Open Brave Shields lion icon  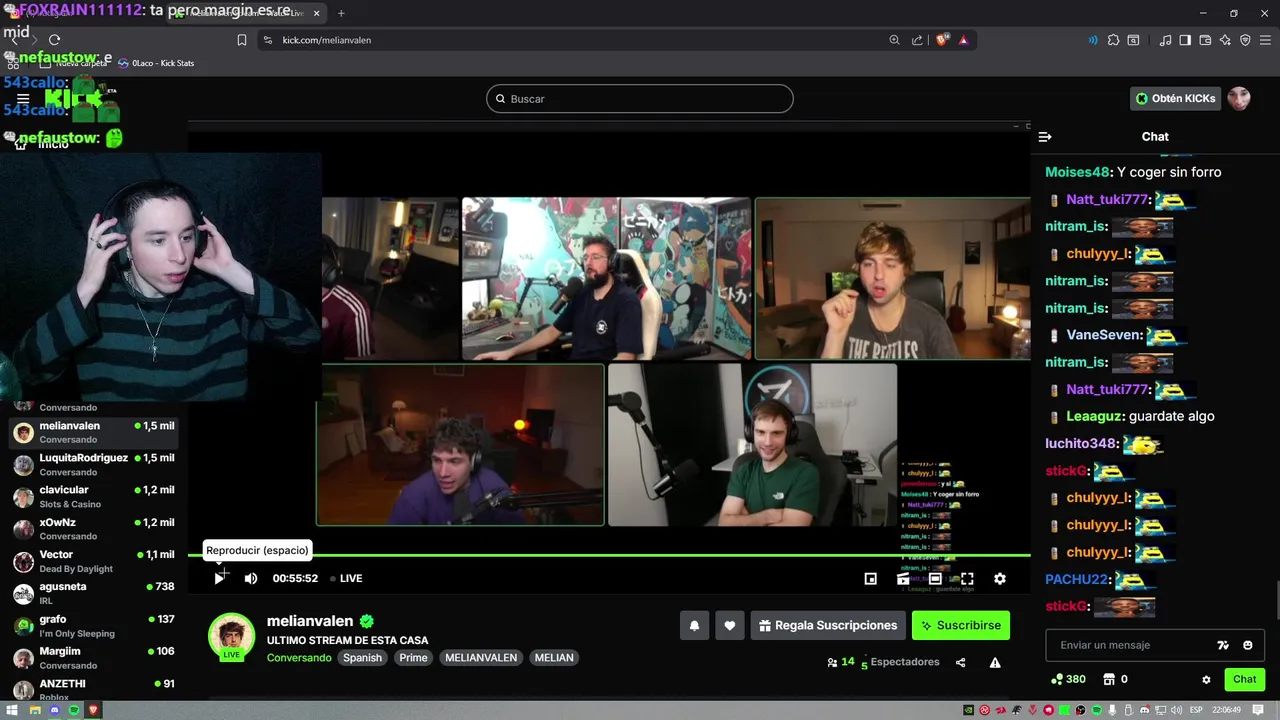point(942,40)
